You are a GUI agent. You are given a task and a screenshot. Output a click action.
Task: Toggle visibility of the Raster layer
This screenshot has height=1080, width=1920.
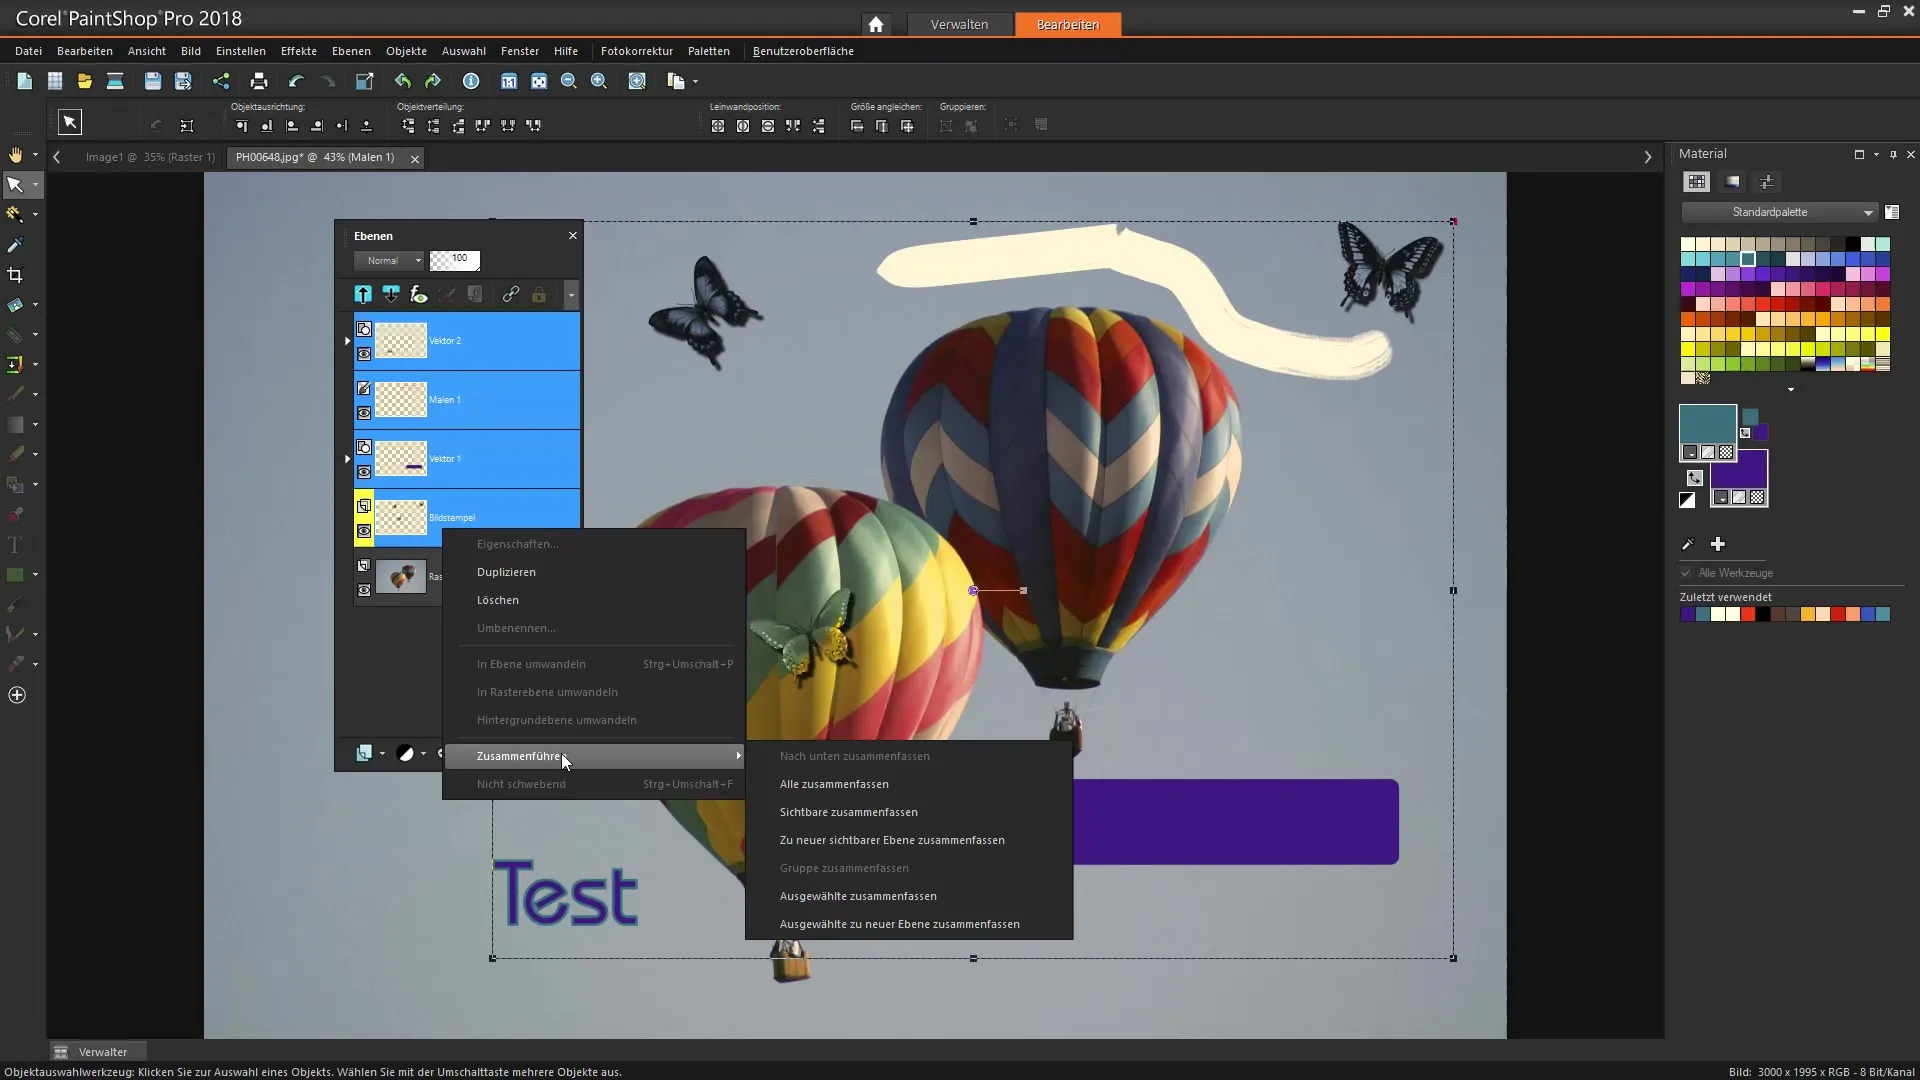click(364, 590)
